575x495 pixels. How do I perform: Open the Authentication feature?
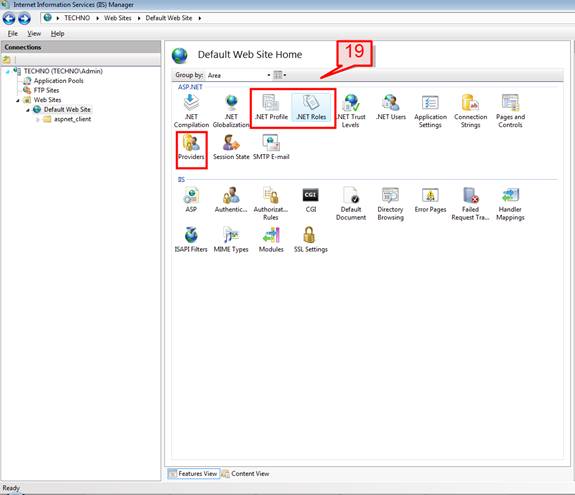point(231,200)
